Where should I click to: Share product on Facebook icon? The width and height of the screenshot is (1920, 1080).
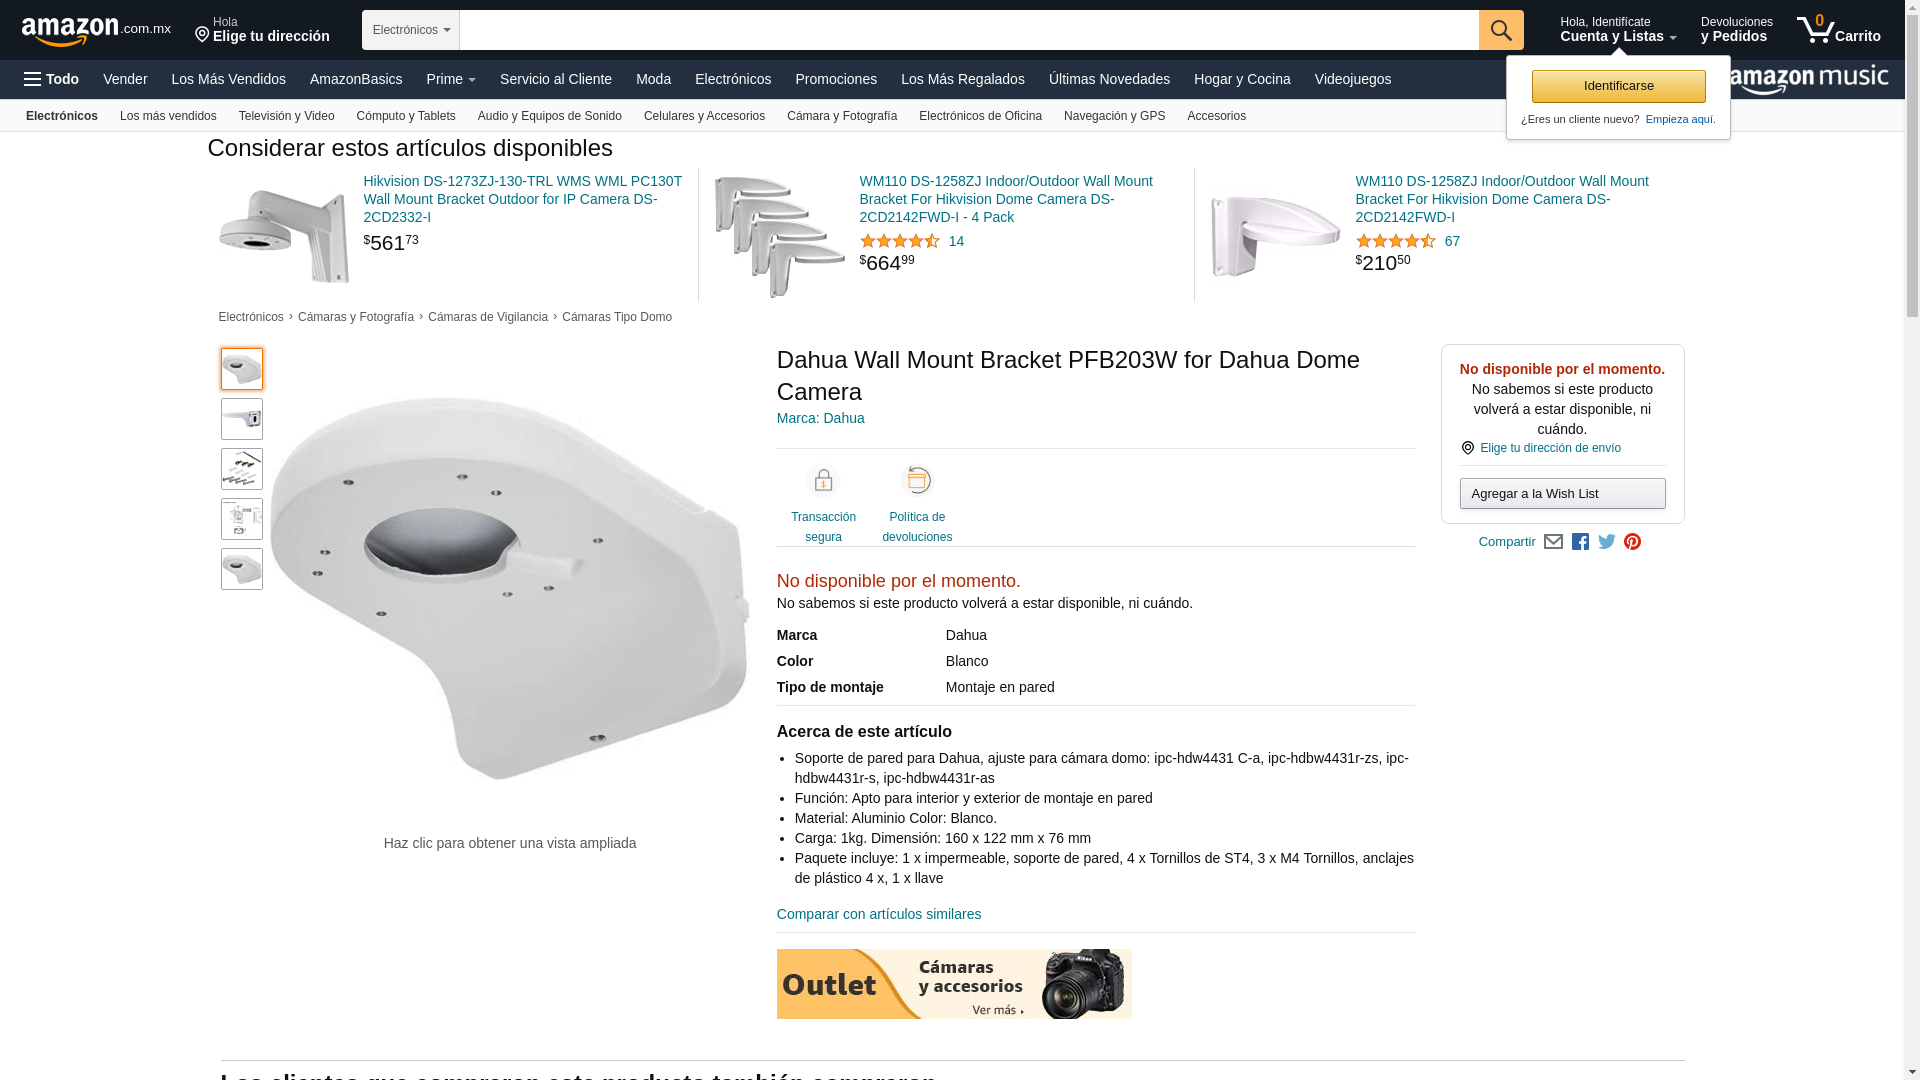tap(1580, 542)
